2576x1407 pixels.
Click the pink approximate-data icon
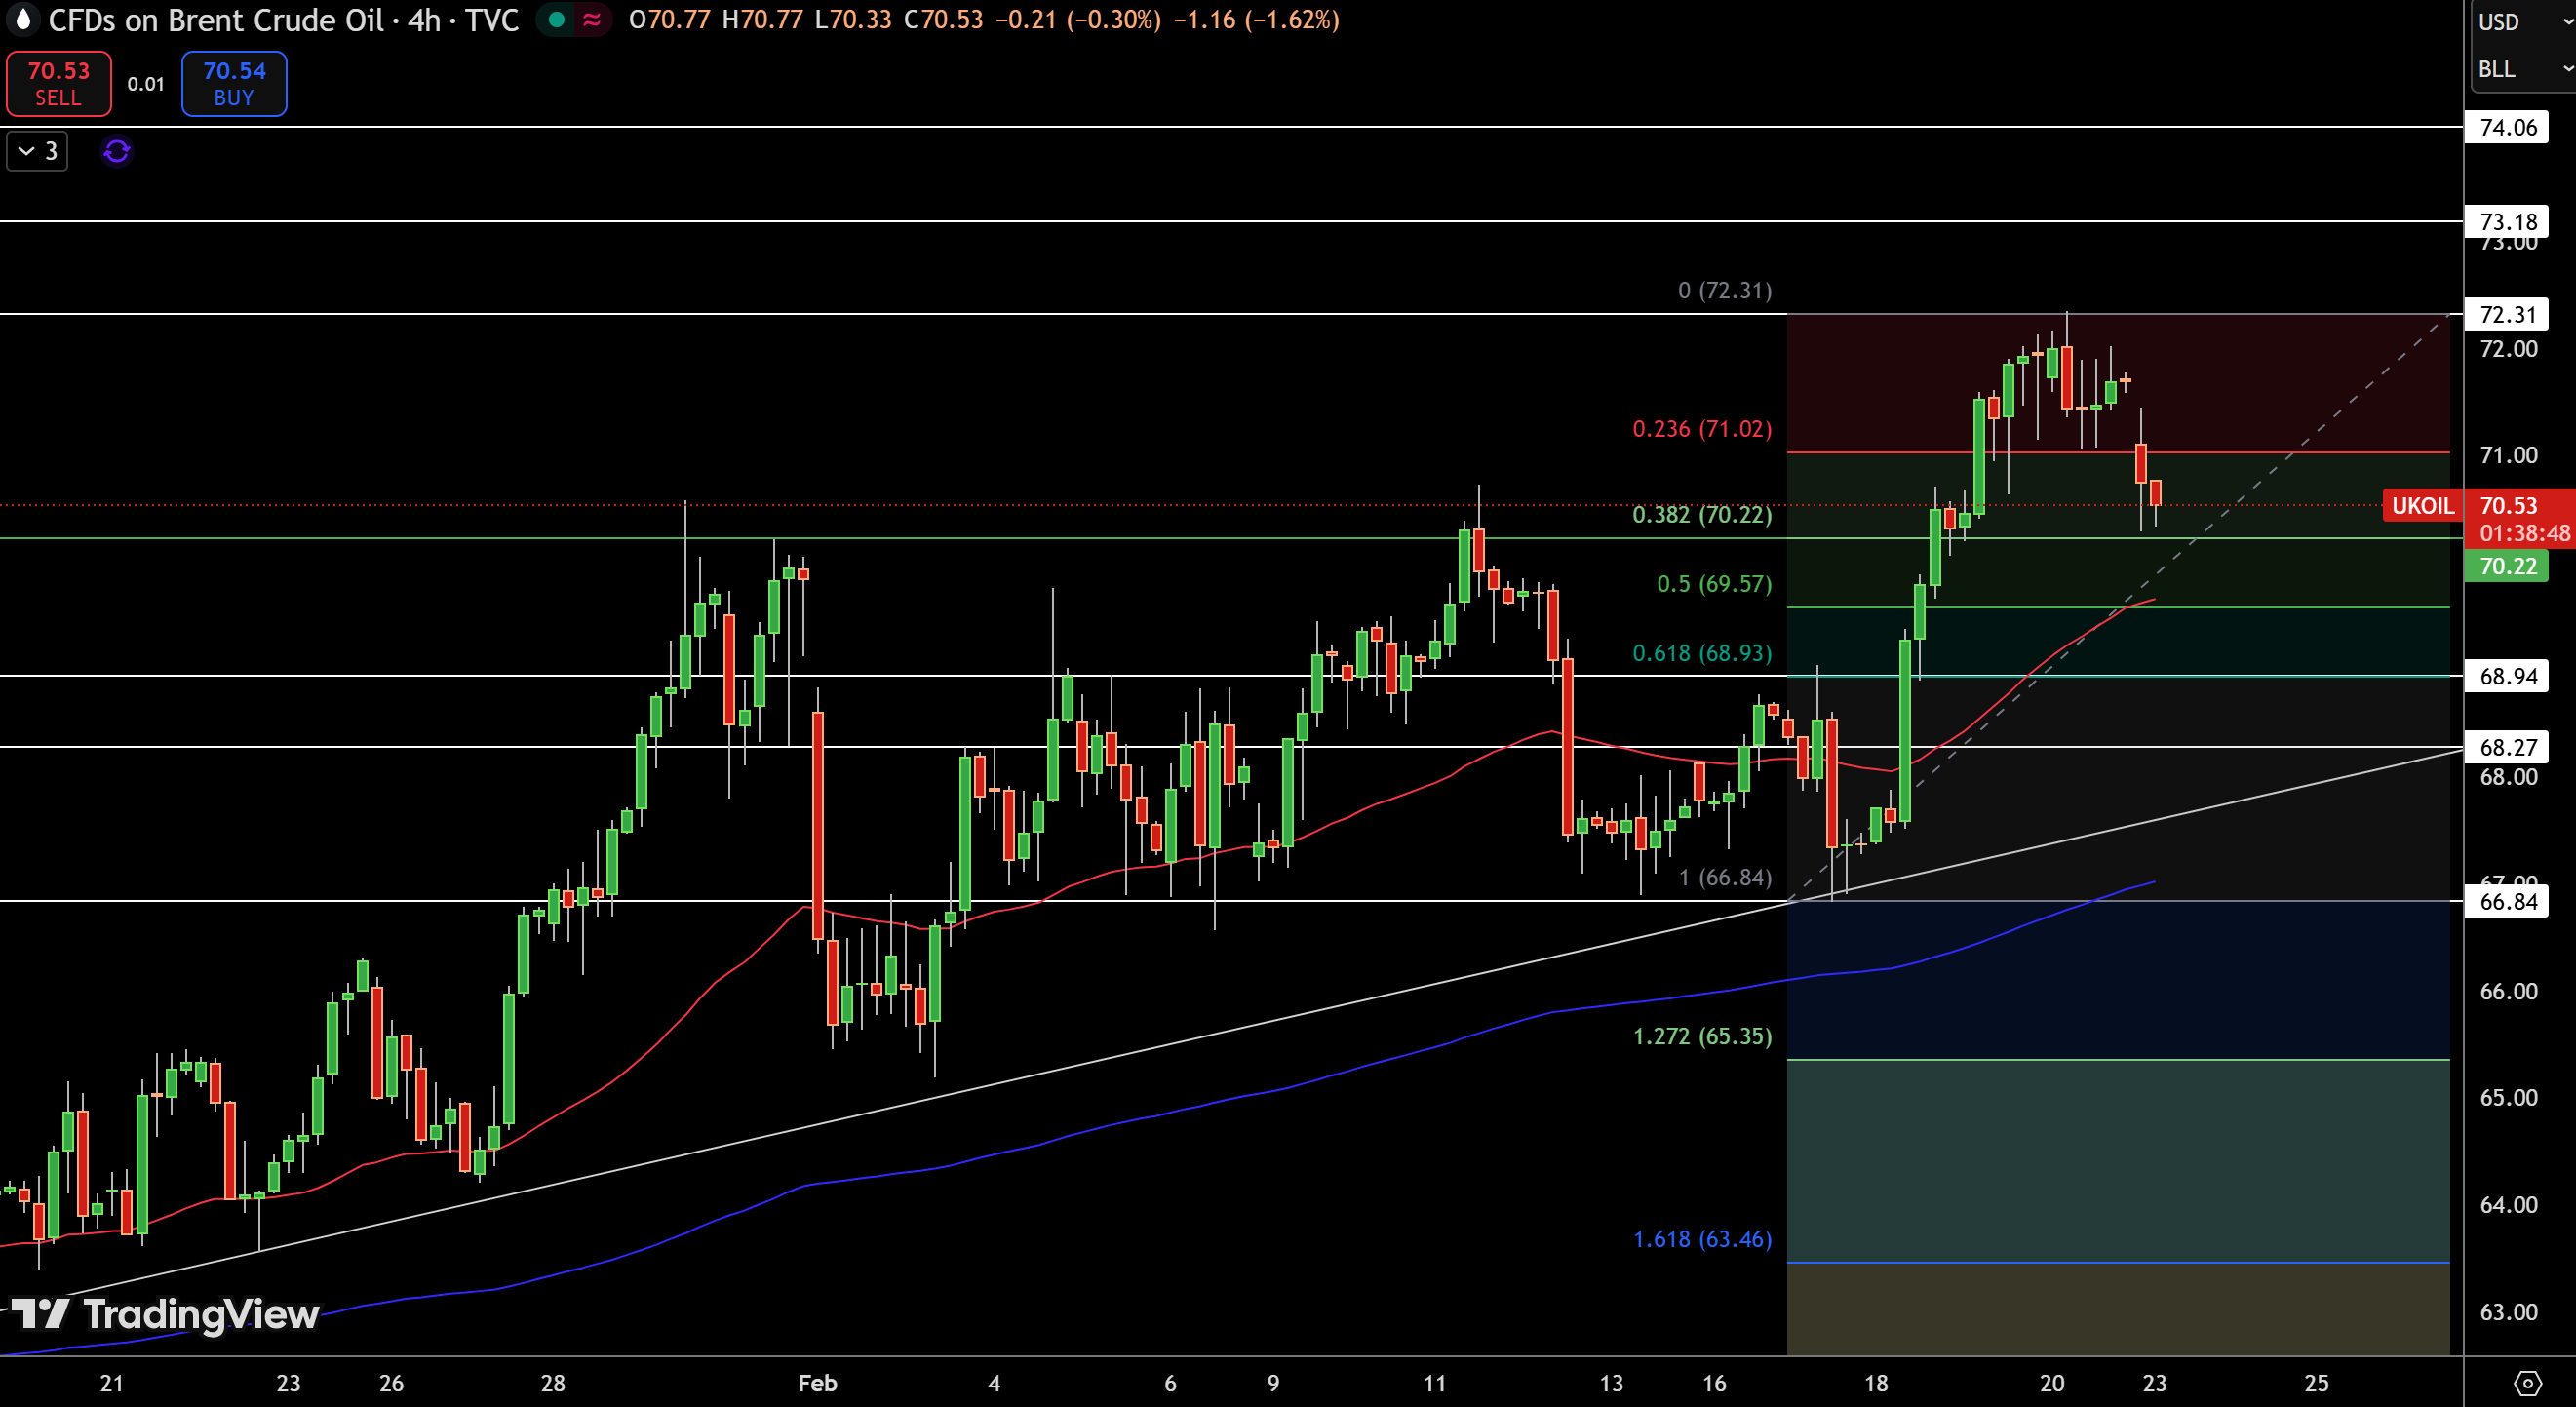592,20
